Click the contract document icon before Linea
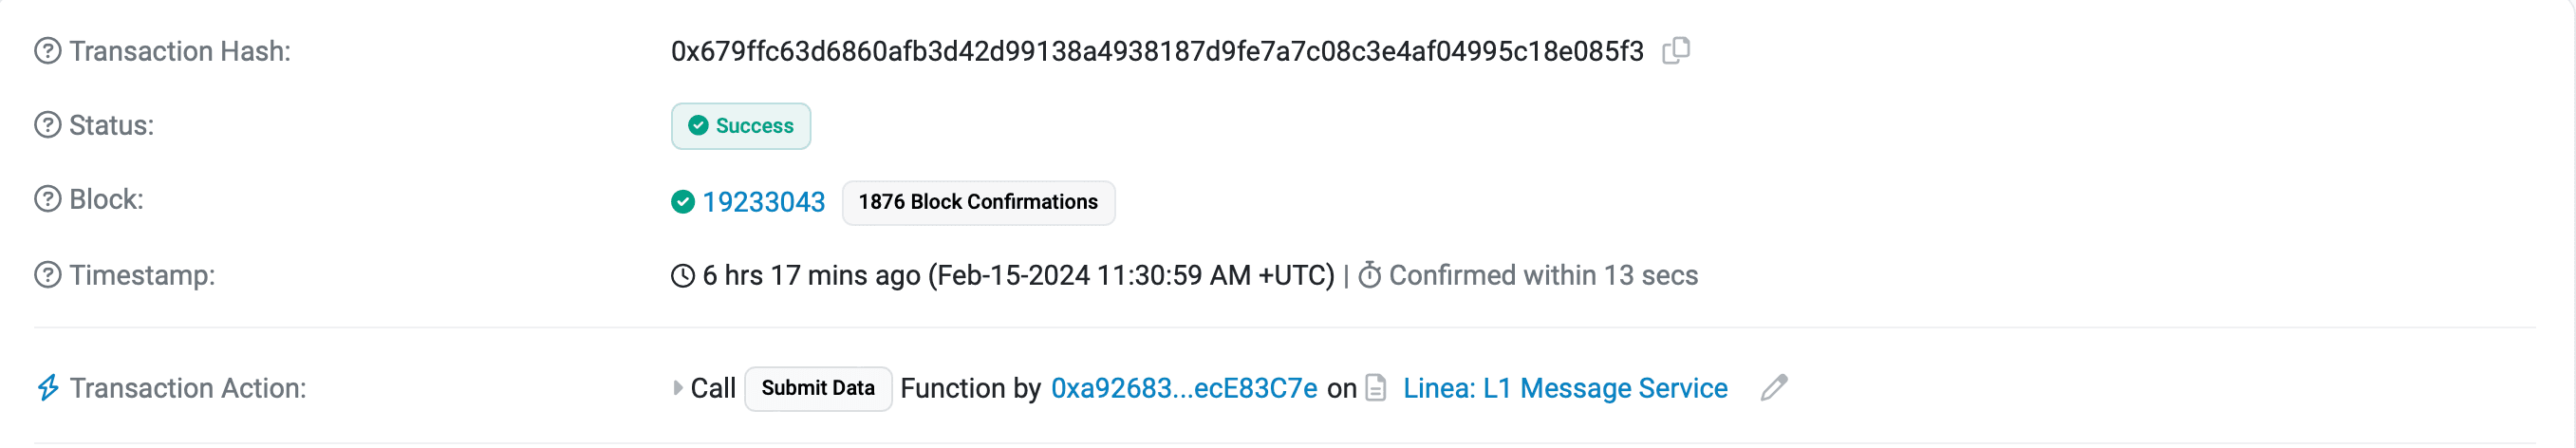The image size is (2576, 448). (x=1376, y=388)
